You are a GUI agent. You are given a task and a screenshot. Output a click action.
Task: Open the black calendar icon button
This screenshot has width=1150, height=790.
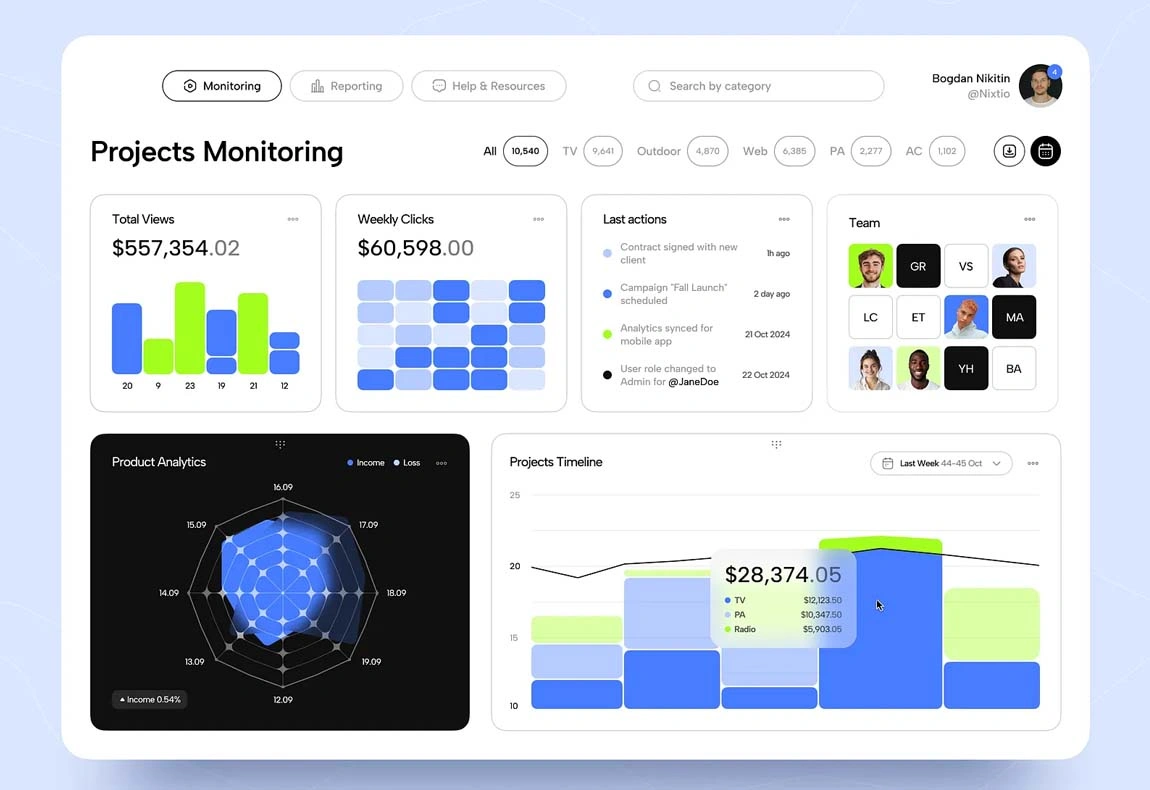1045,151
